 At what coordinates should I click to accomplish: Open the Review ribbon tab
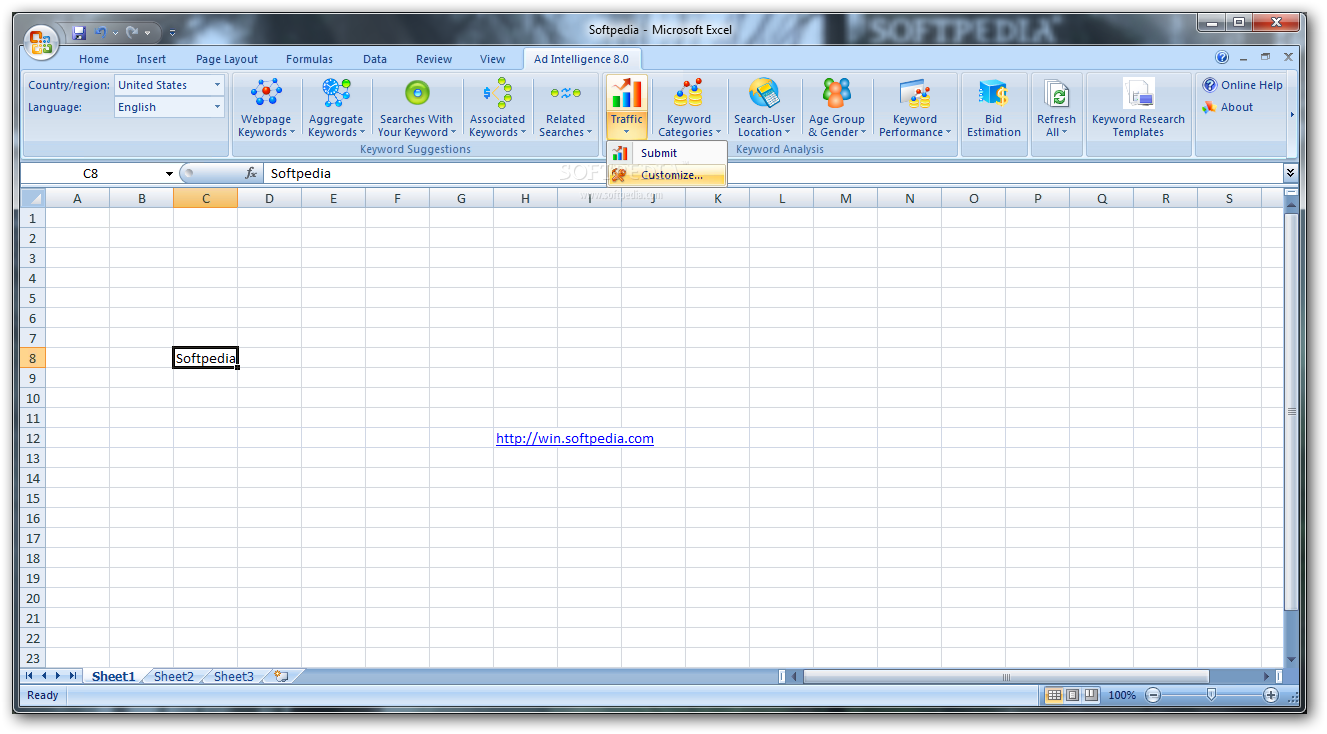coord(434,59)
